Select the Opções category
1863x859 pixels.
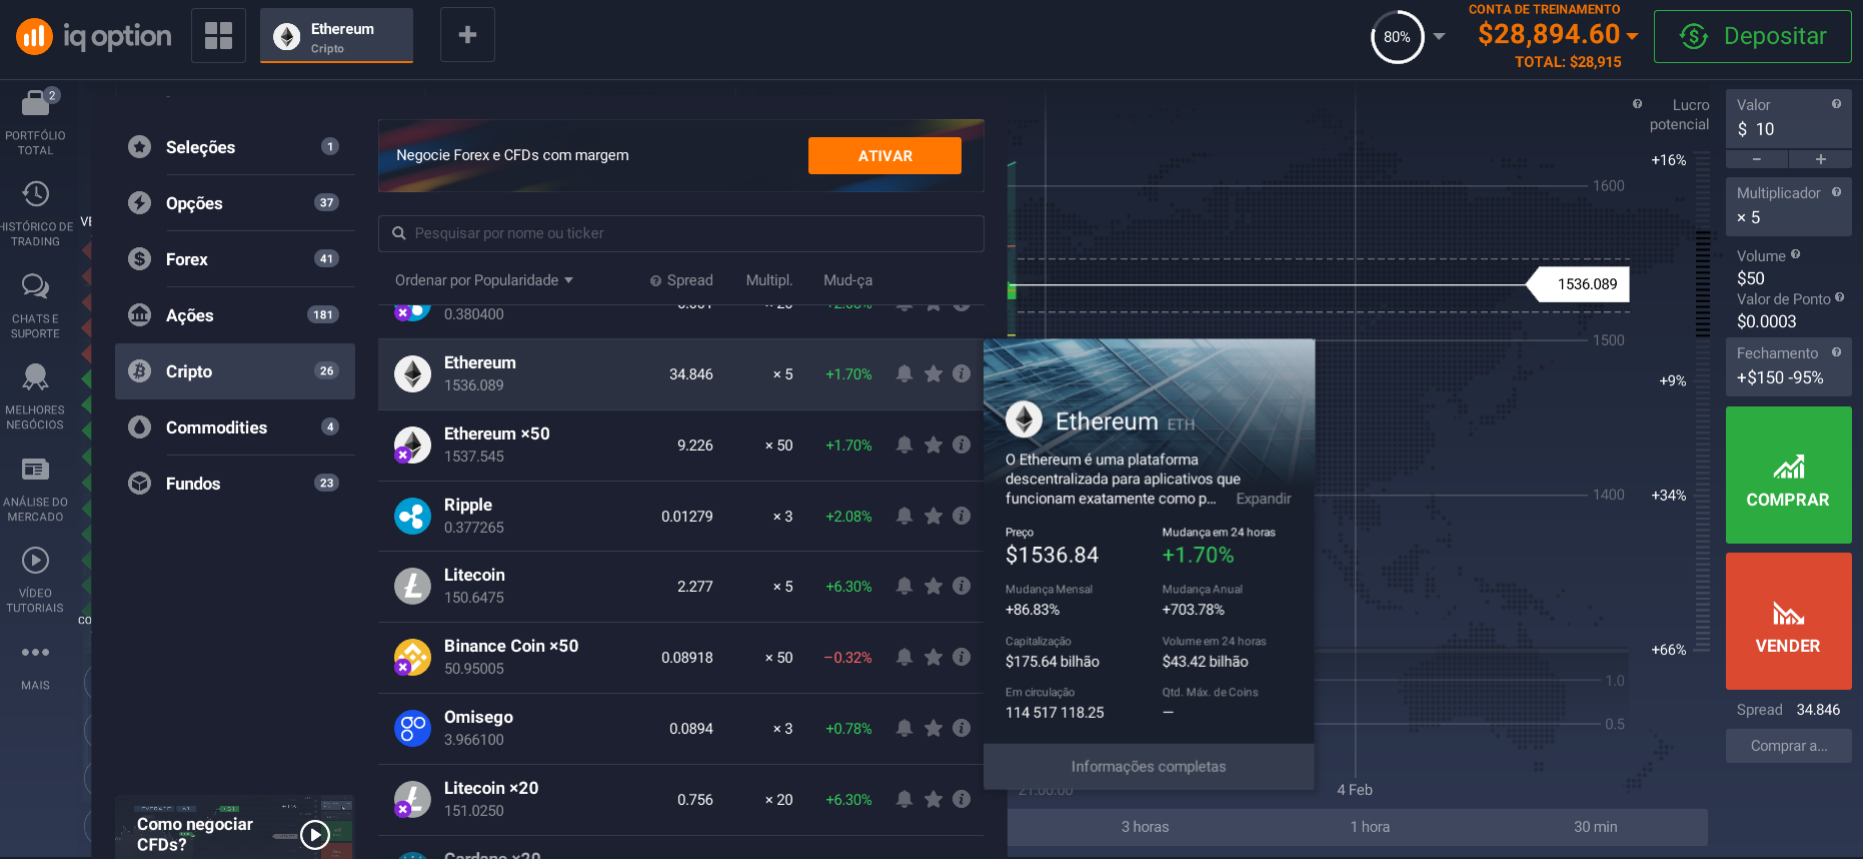click(x=235, y=203)
